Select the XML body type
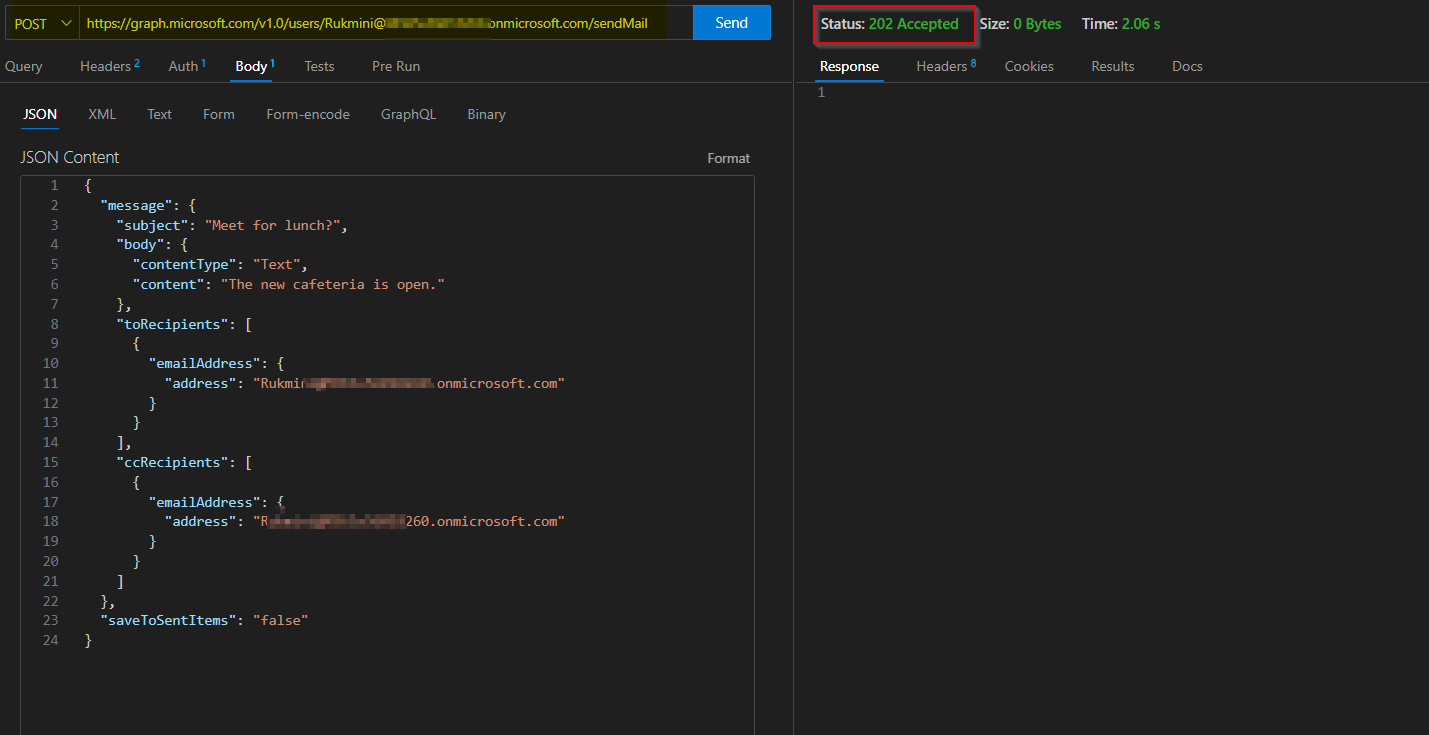This screenshot has height=735, width=1429. point(102,114)
